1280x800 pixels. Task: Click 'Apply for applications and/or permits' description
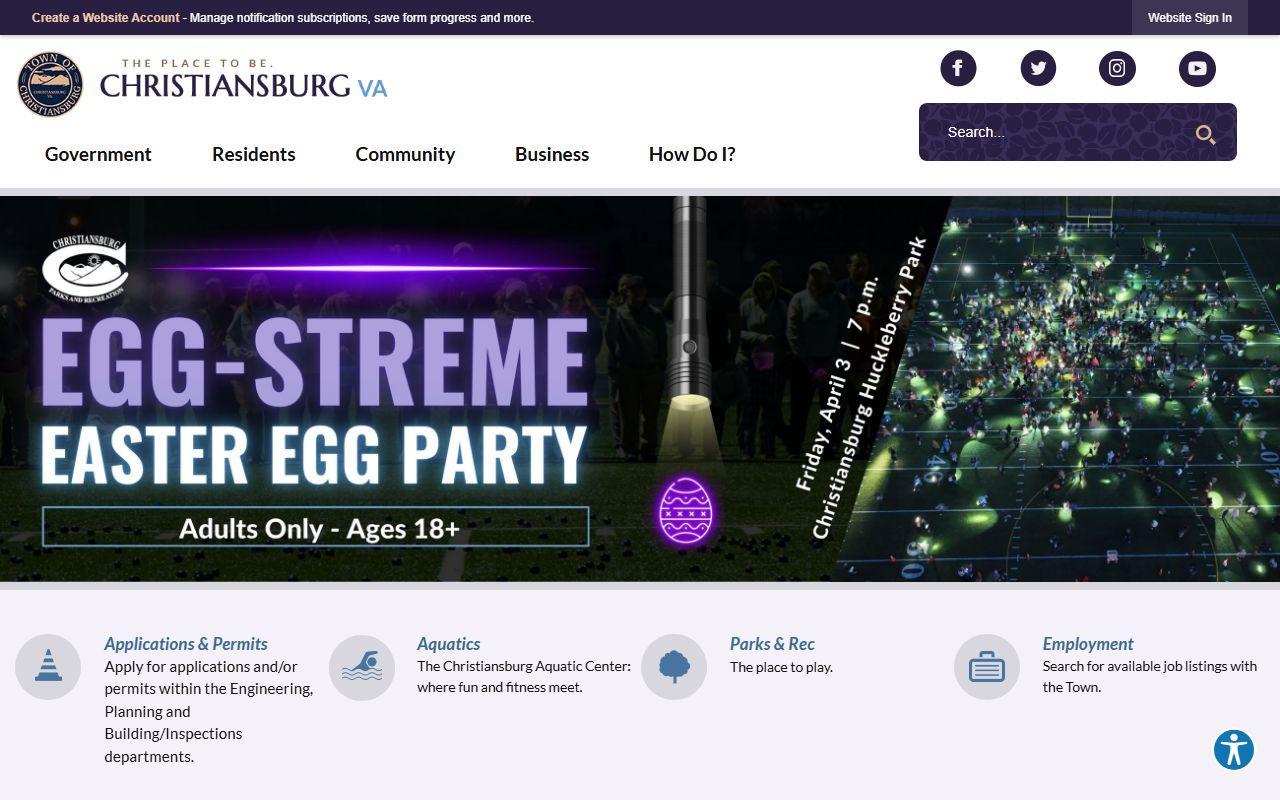click(x=208, y=711)
